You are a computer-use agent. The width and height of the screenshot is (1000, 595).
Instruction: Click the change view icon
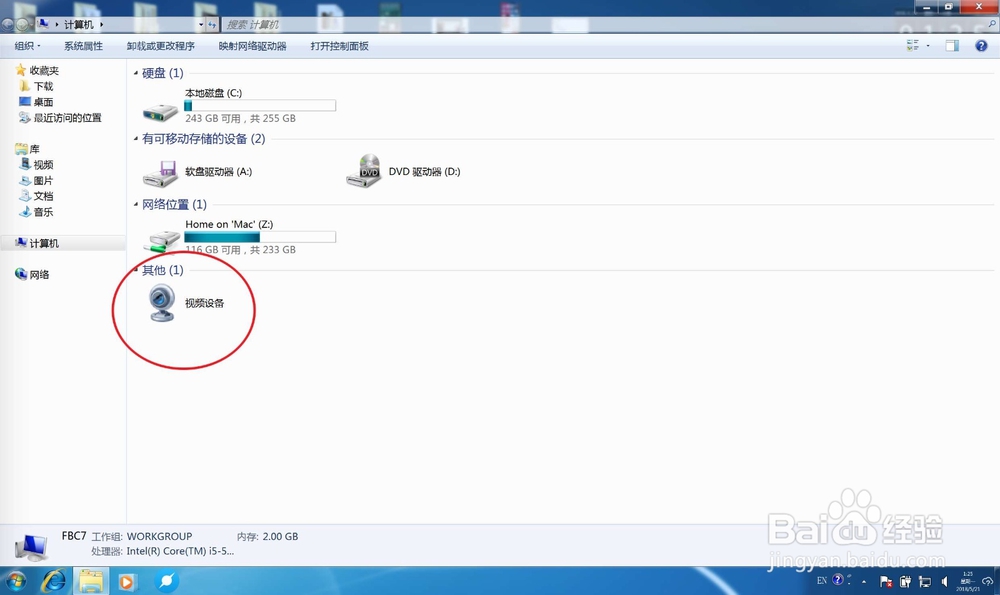(x=913, y=45)
